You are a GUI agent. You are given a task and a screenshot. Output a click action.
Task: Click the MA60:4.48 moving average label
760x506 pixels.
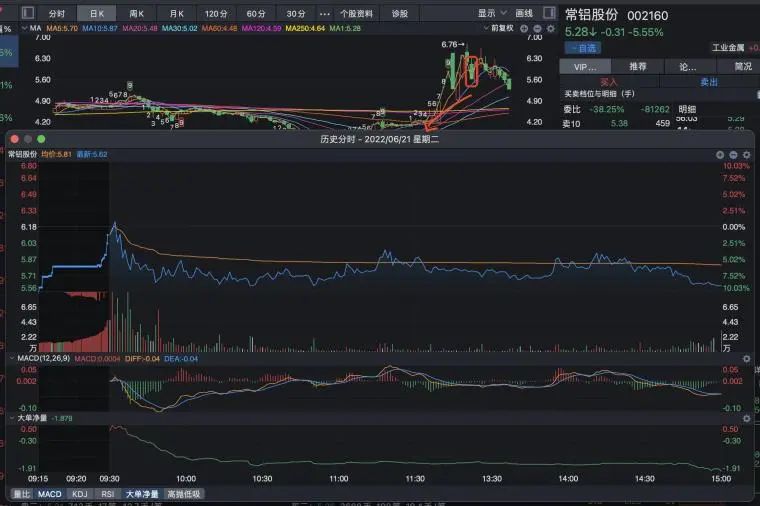(x=219, y=28)
